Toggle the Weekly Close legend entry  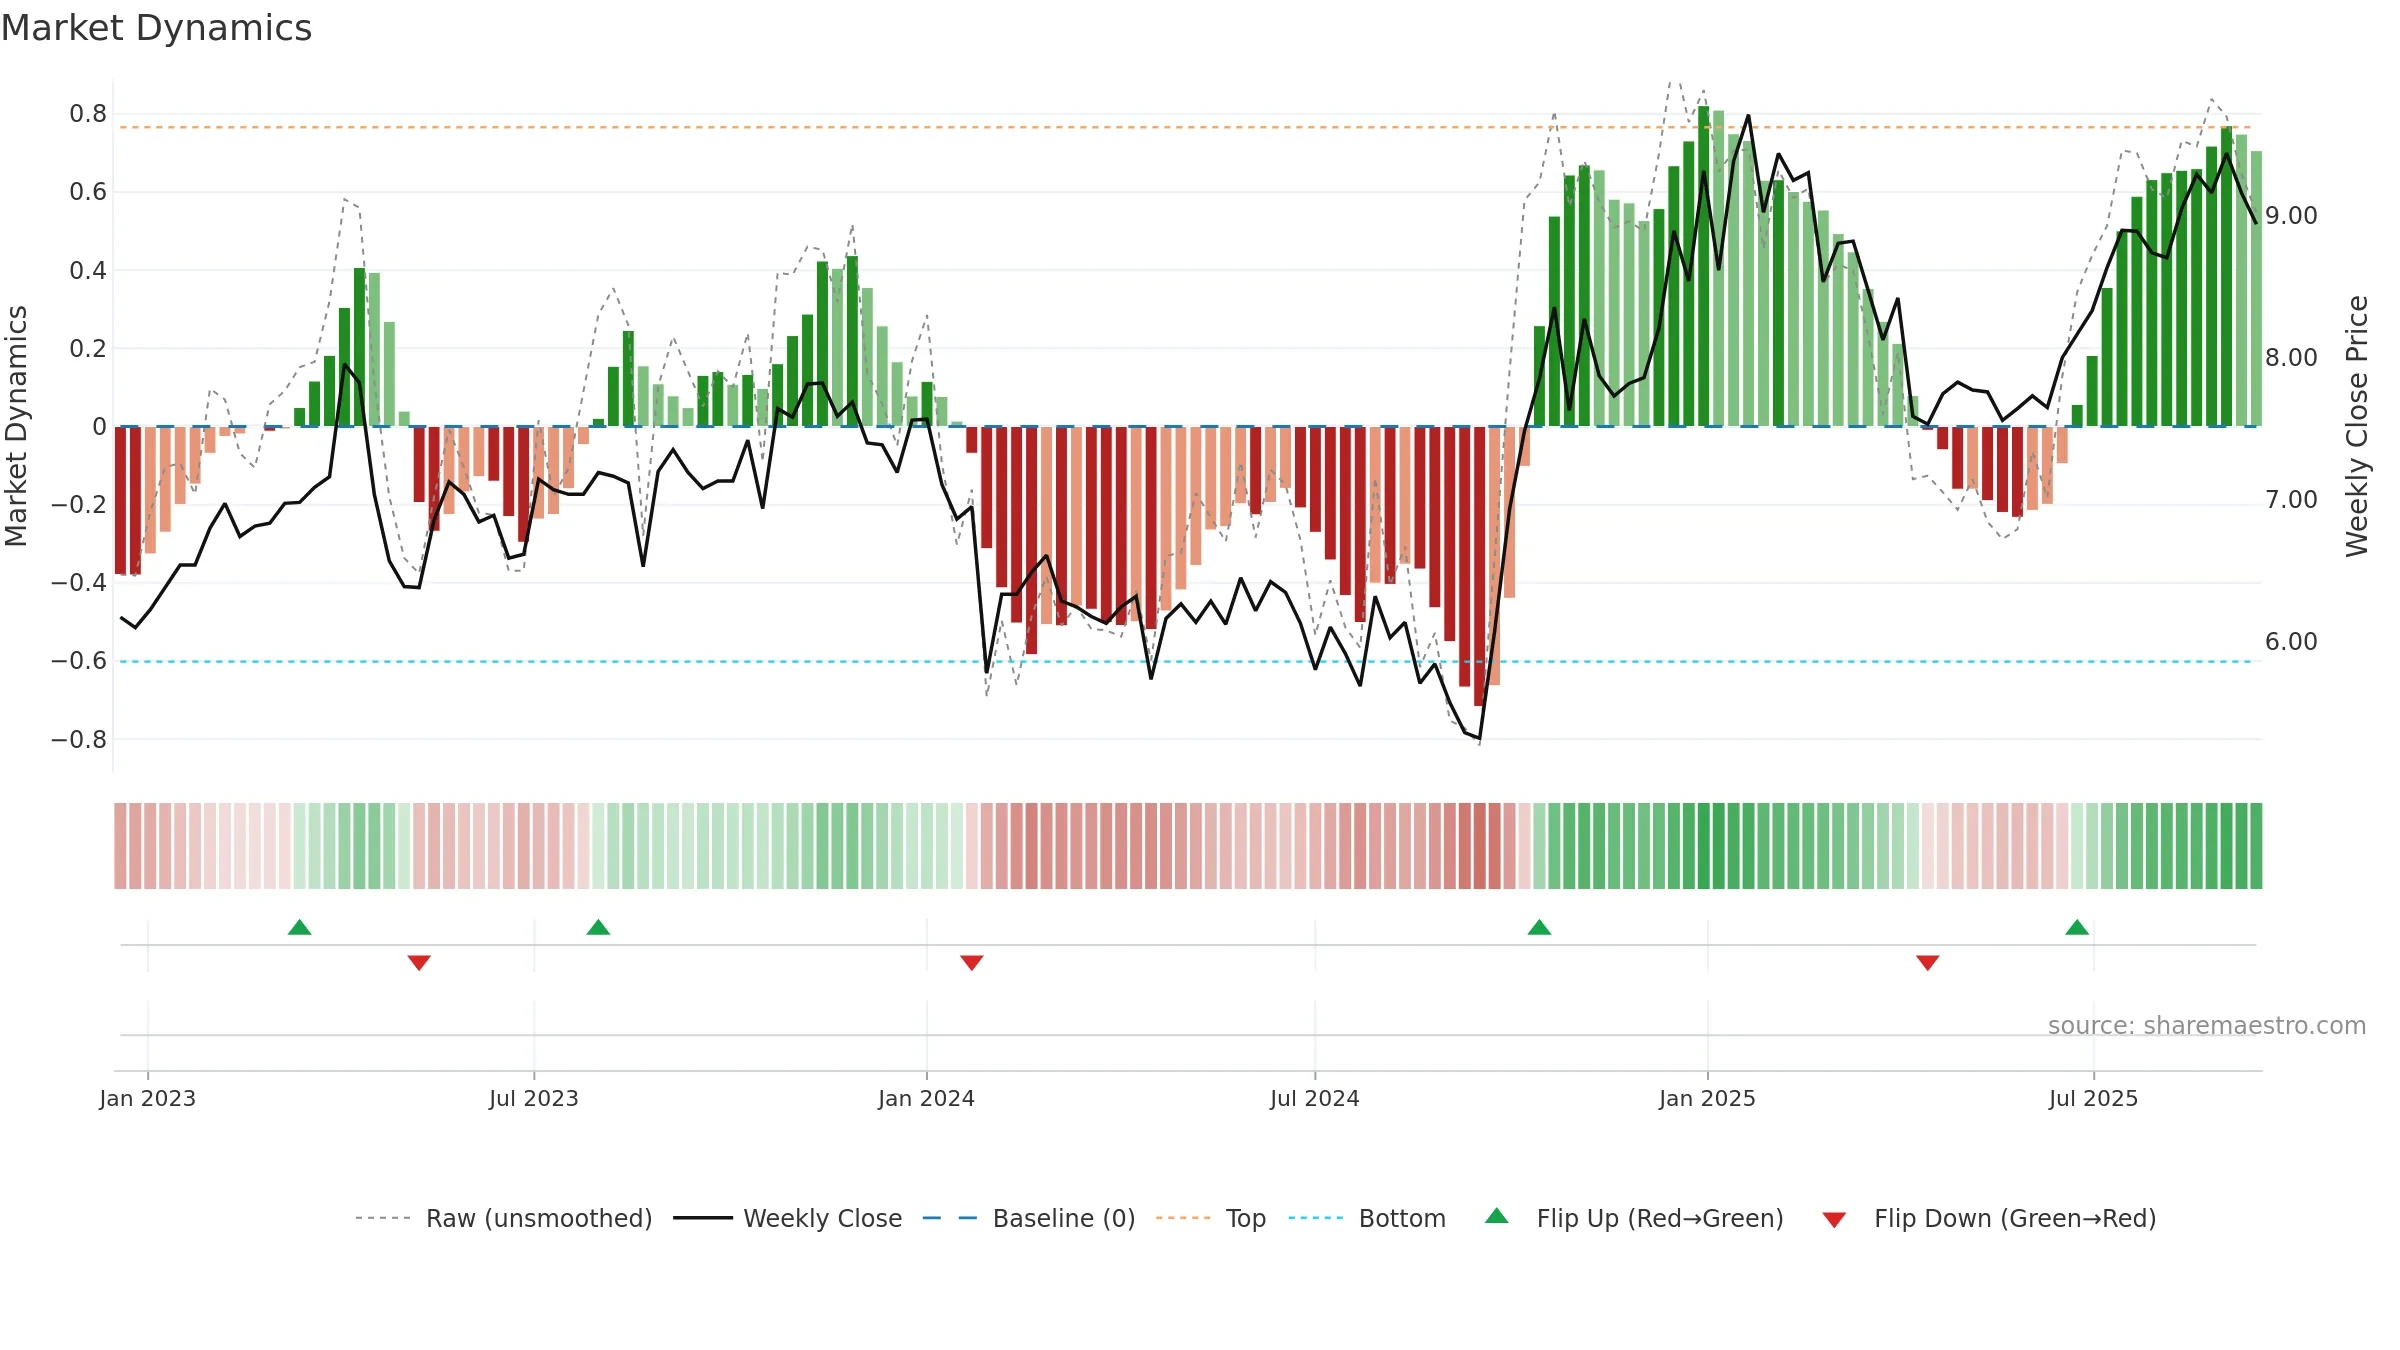[x=787, y=1218]
